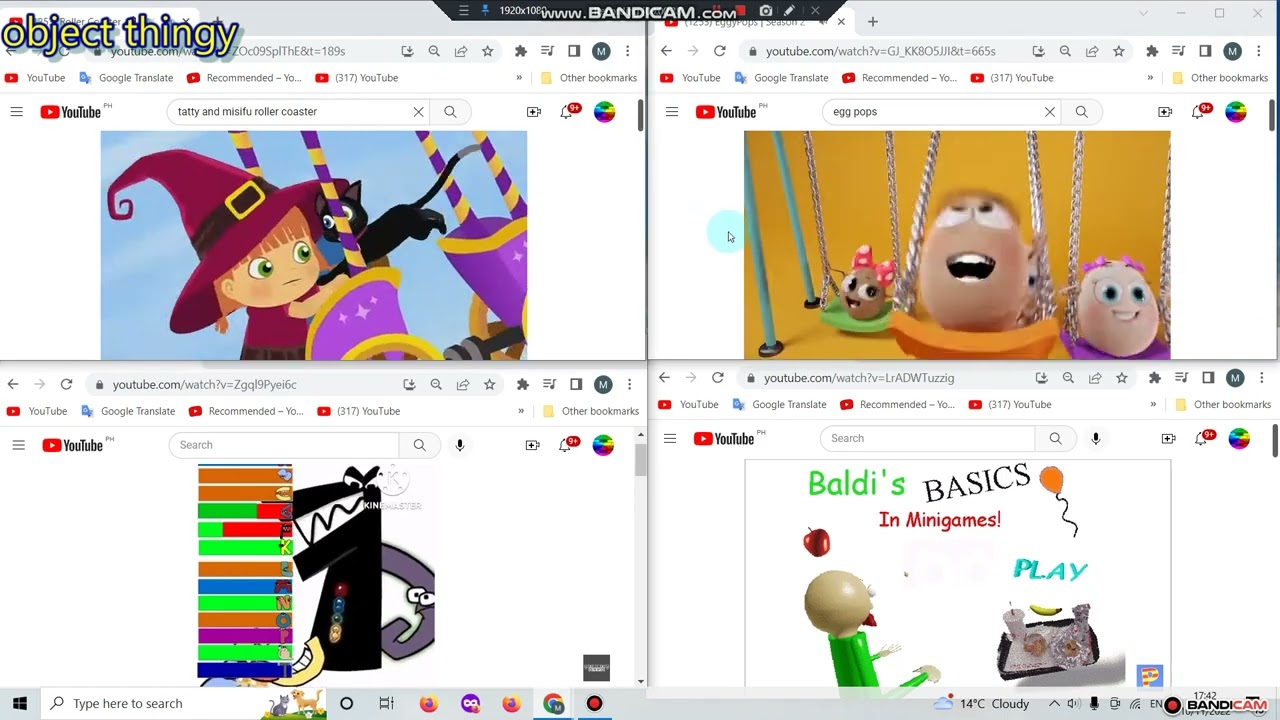Image resolution: width=1280 pixels, height=720 pixels.
Task: Open Chrome three-dot menu in egg pops window
Action: pyautogui.click(x=1258, y=51)
